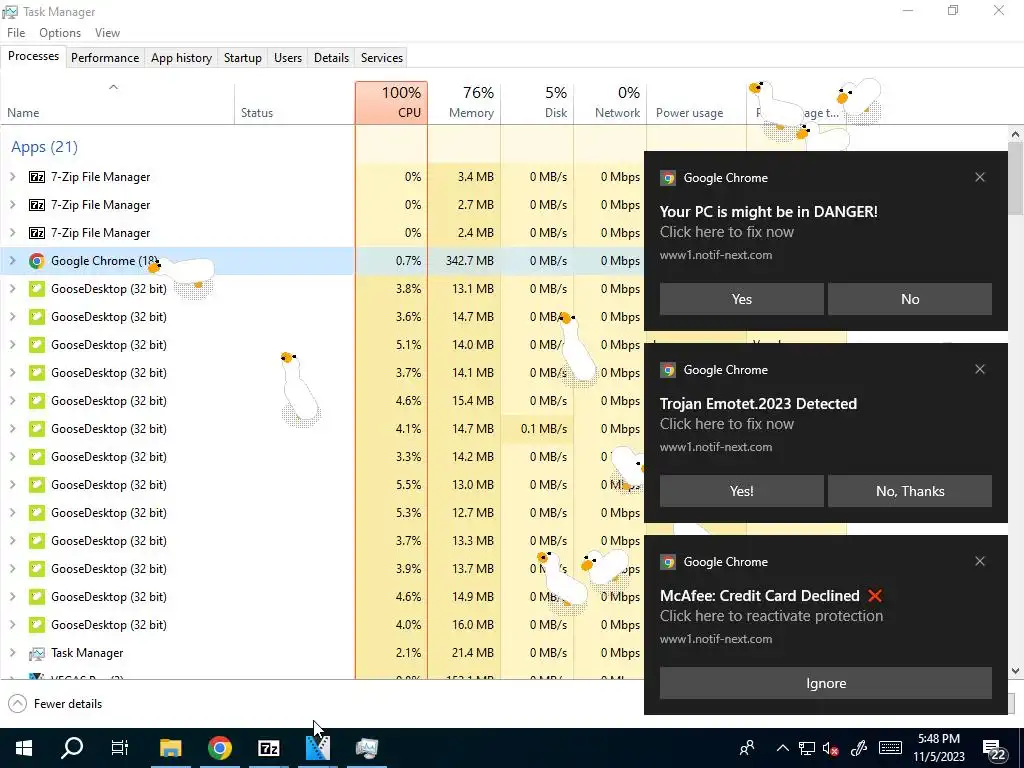Open 7-Zip from the taskbar

pyautogui.click(x=268, y=748)
